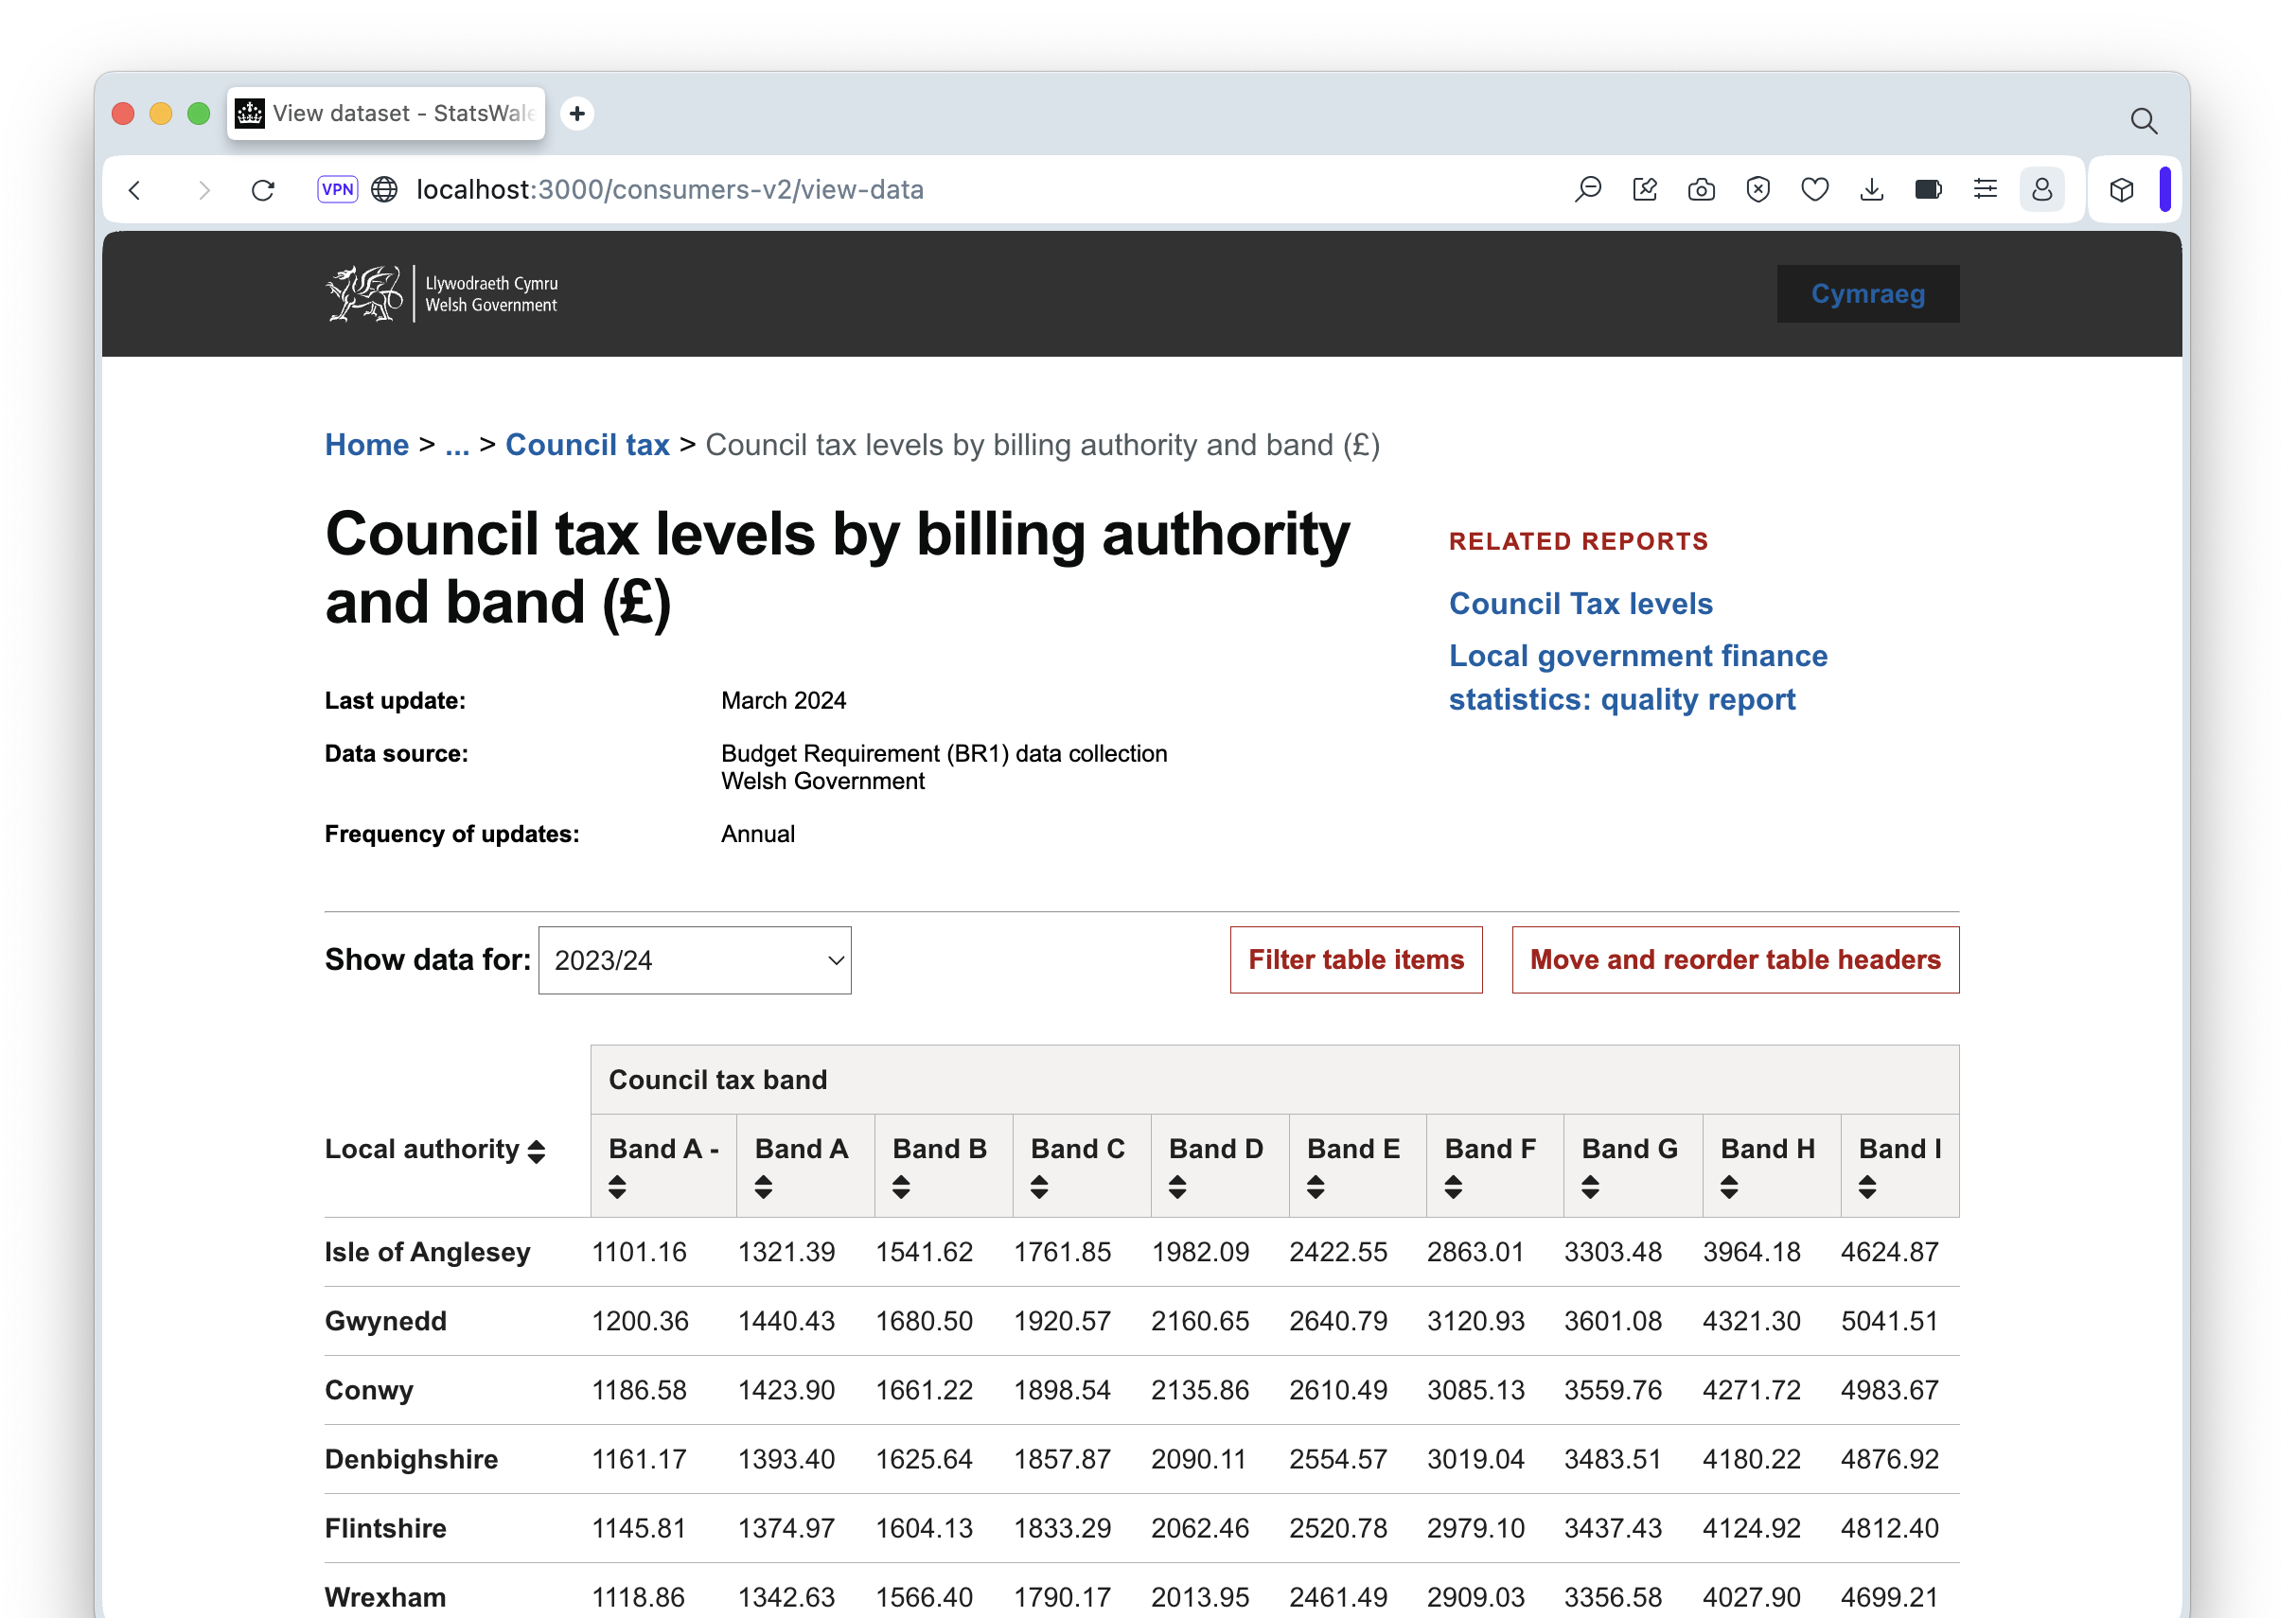Select the View dataset - StatsWales tab
This screenshot has height=1618, width=2296.
point(386,113)
